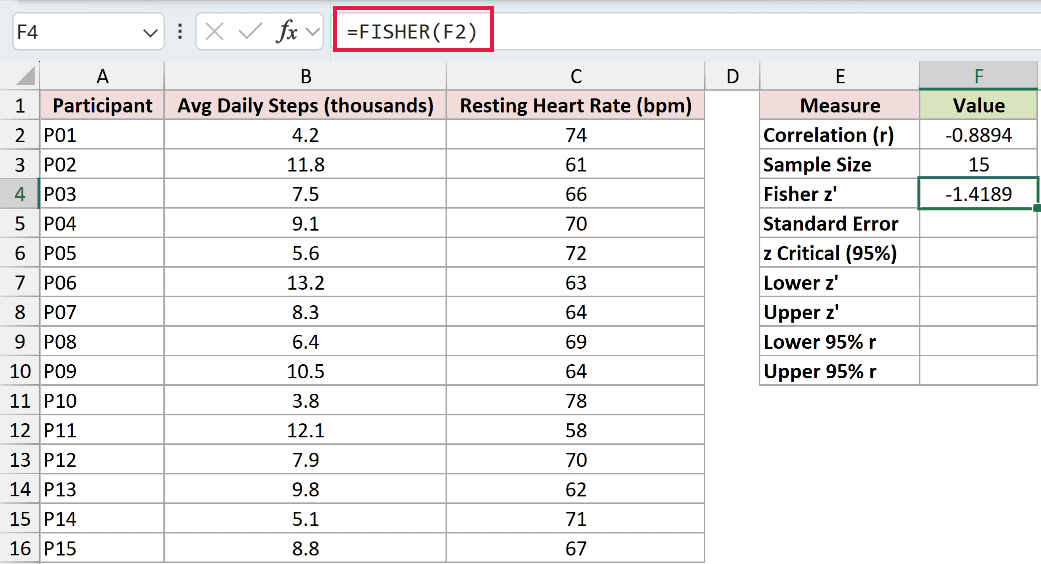The width and height of the screenshot is (1041, 564).
Task: Click the Select All corner triangle
Action: (x=25, y=76)
